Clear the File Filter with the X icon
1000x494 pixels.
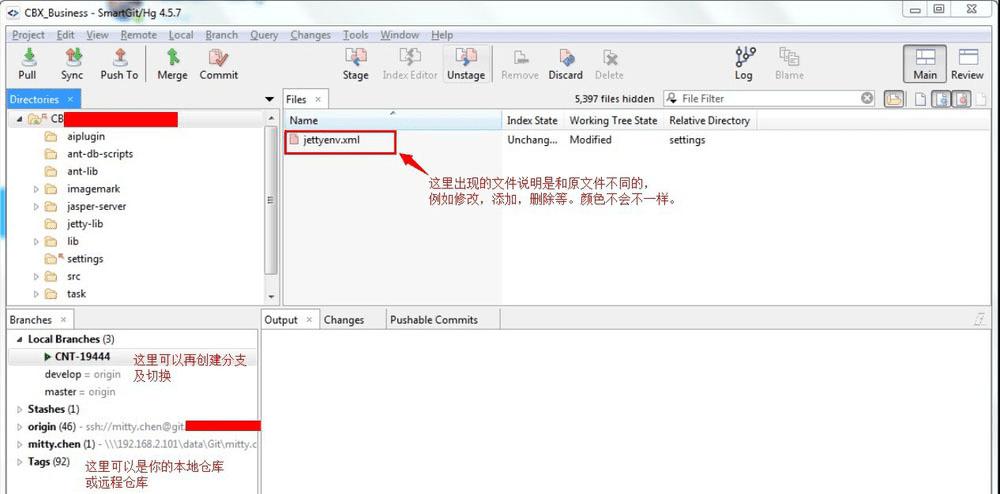tap(867, 98)
